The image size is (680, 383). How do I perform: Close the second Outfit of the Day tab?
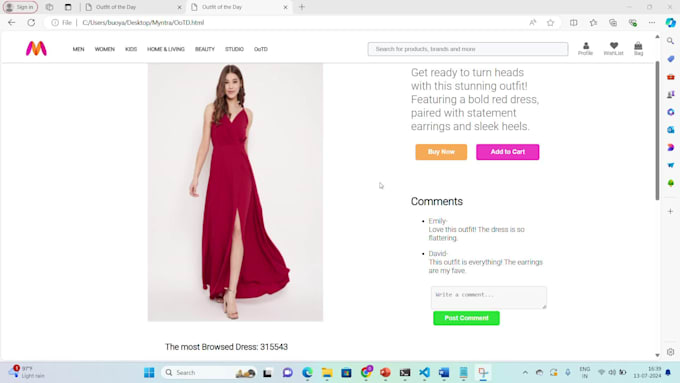tap(285, 7)
